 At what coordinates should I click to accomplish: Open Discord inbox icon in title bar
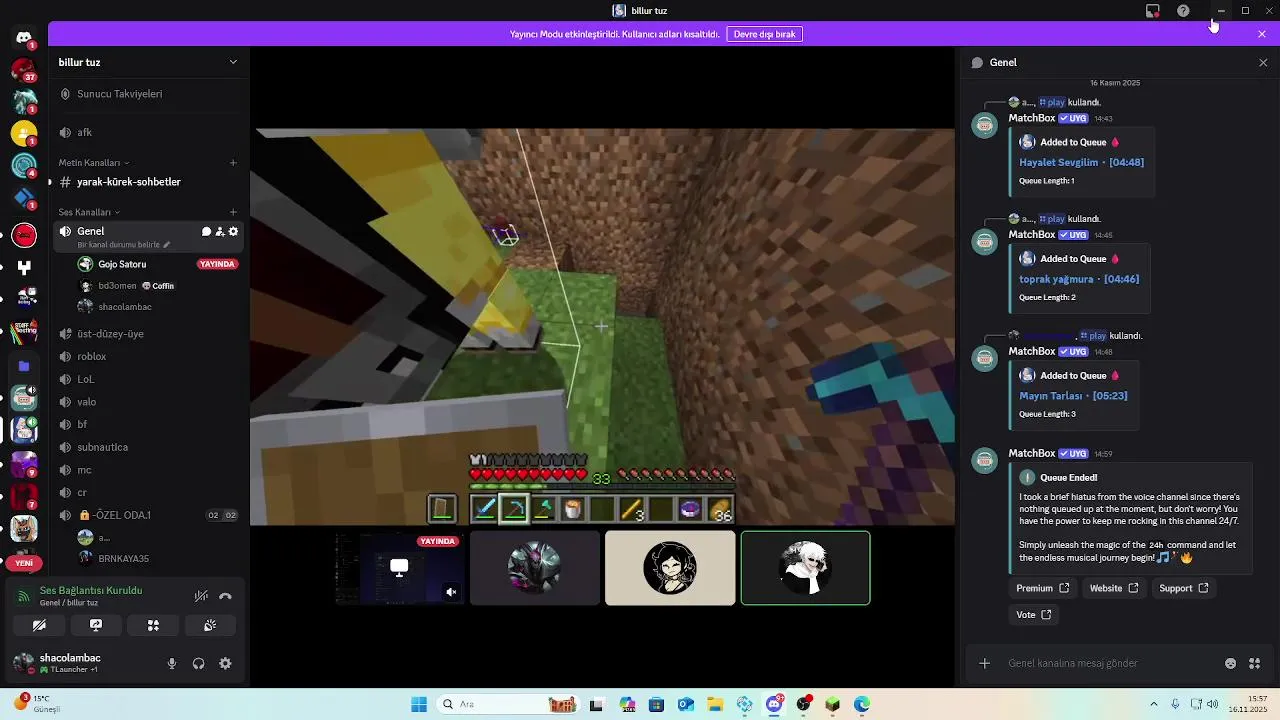point(1153,10)
